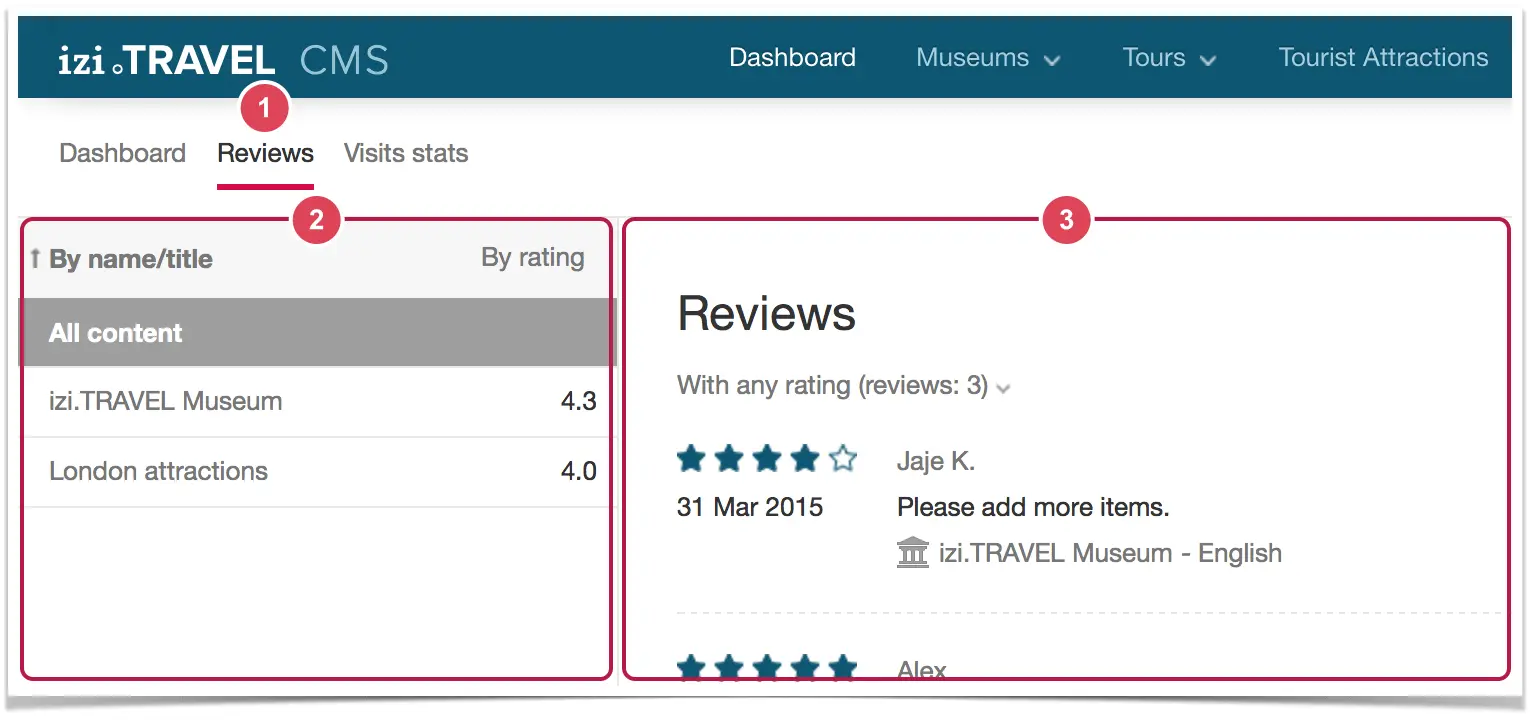Open the 'With any rating' filter dropdown

pos(844,385)
